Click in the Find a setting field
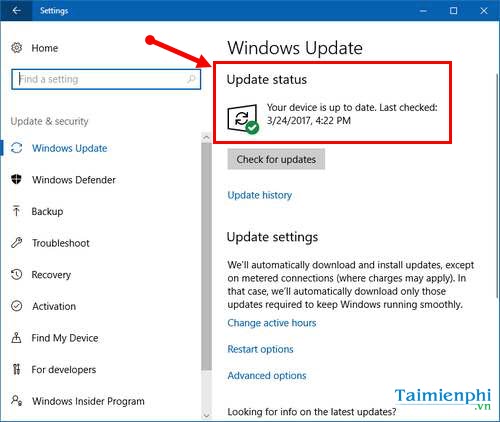Viewport: 500px width, 422px height. (x=106, y=79)
